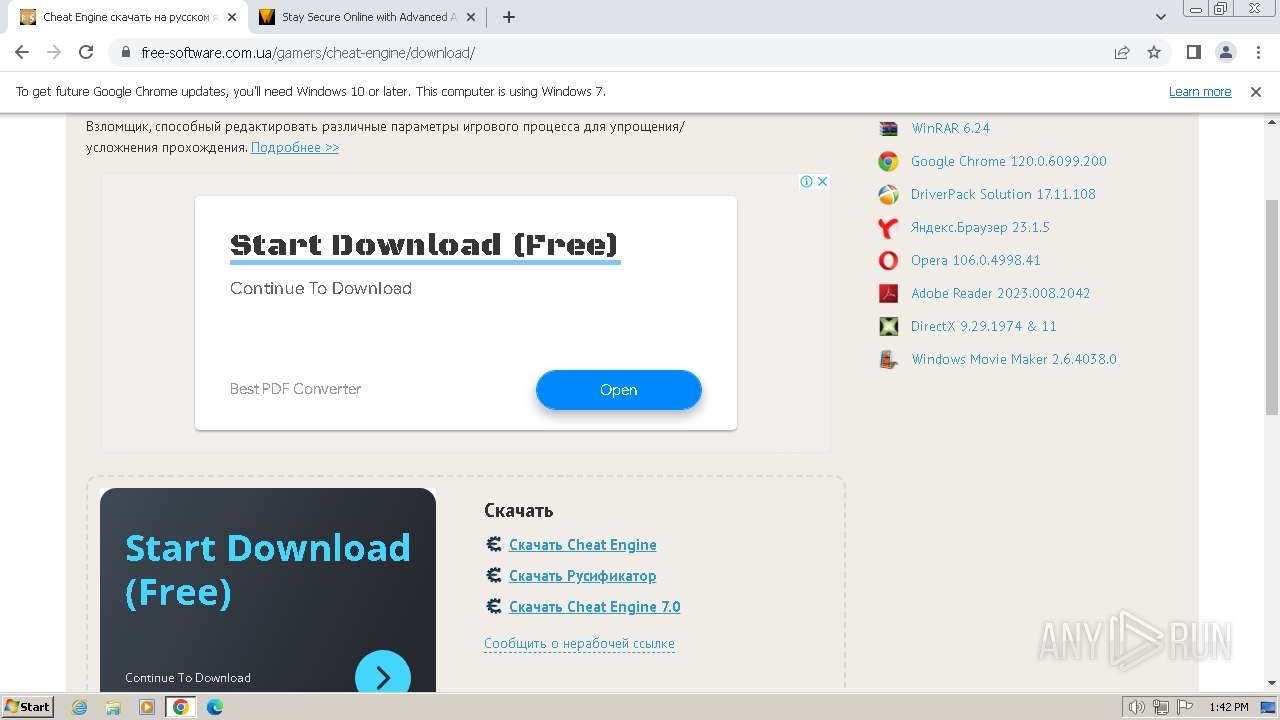
Task: Switch to the Cheat Engine tab
Action: coord(128,17)
